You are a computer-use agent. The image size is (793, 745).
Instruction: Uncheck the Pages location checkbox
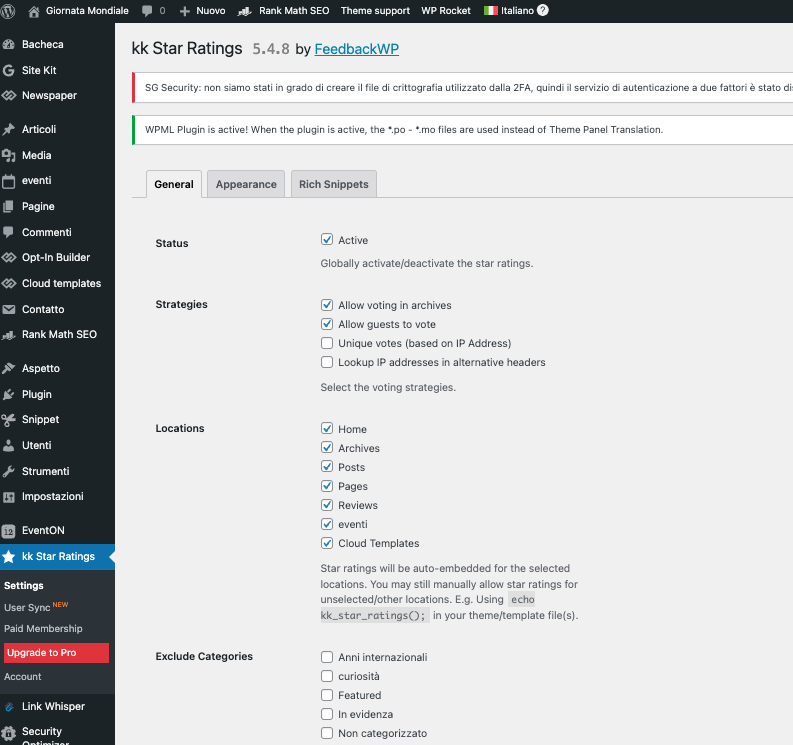[x=327, y=486]
